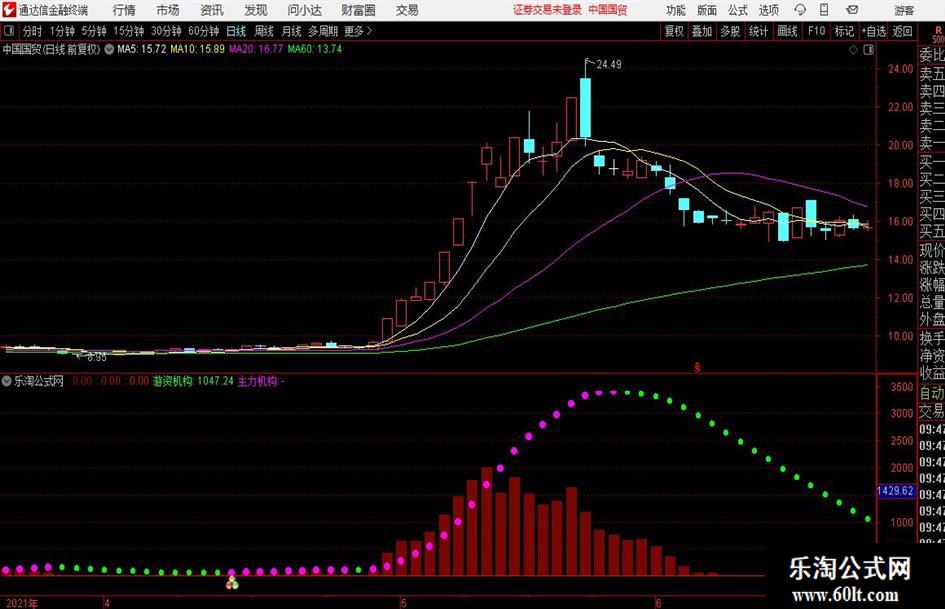Click the 多股 multi-stock button
The width and height of the screenshot is (945, 609).
[x=730, y=31]
